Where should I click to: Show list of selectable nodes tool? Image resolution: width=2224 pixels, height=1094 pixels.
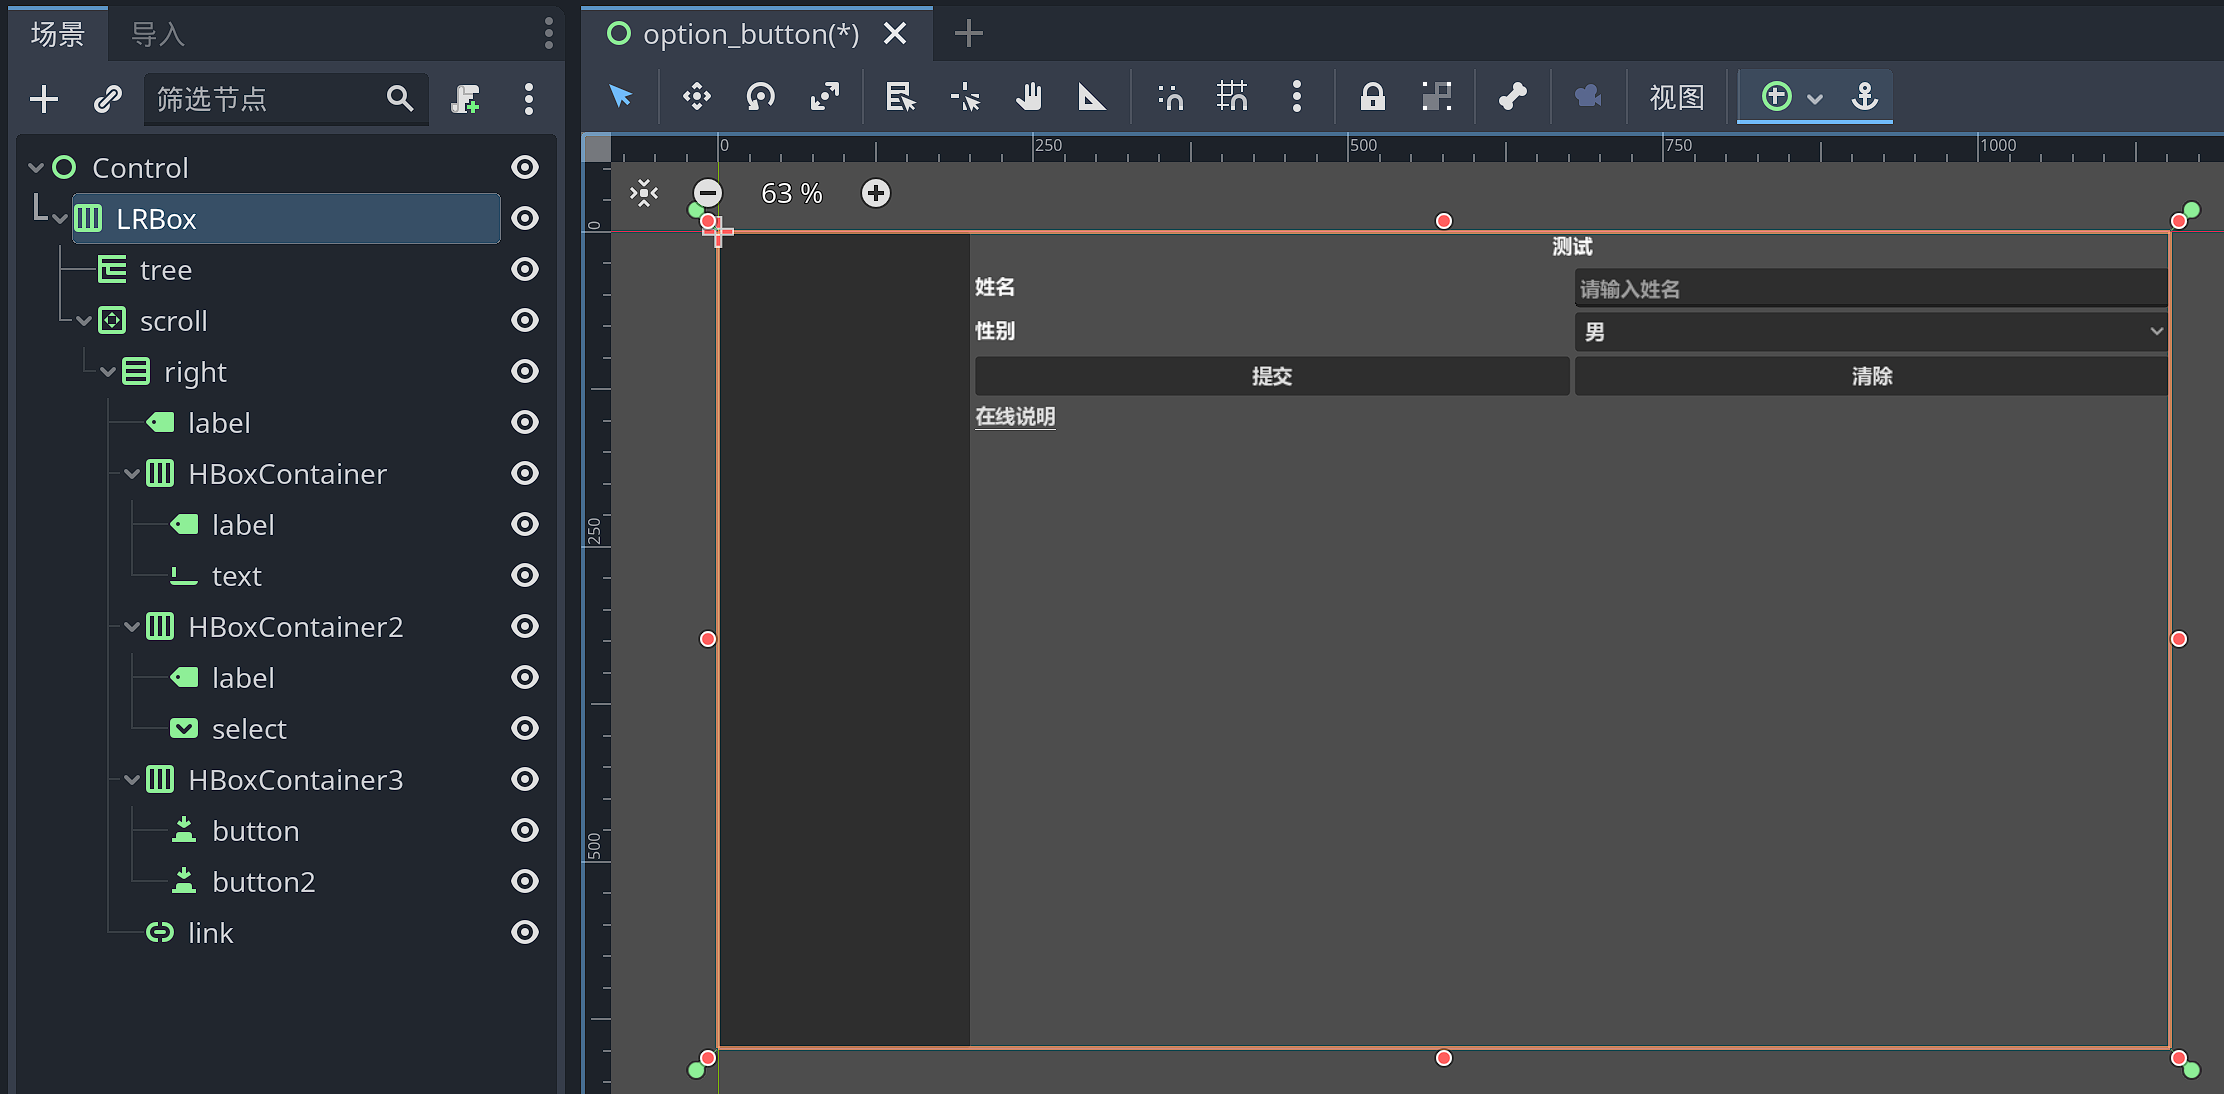click(x=900, y=97)
